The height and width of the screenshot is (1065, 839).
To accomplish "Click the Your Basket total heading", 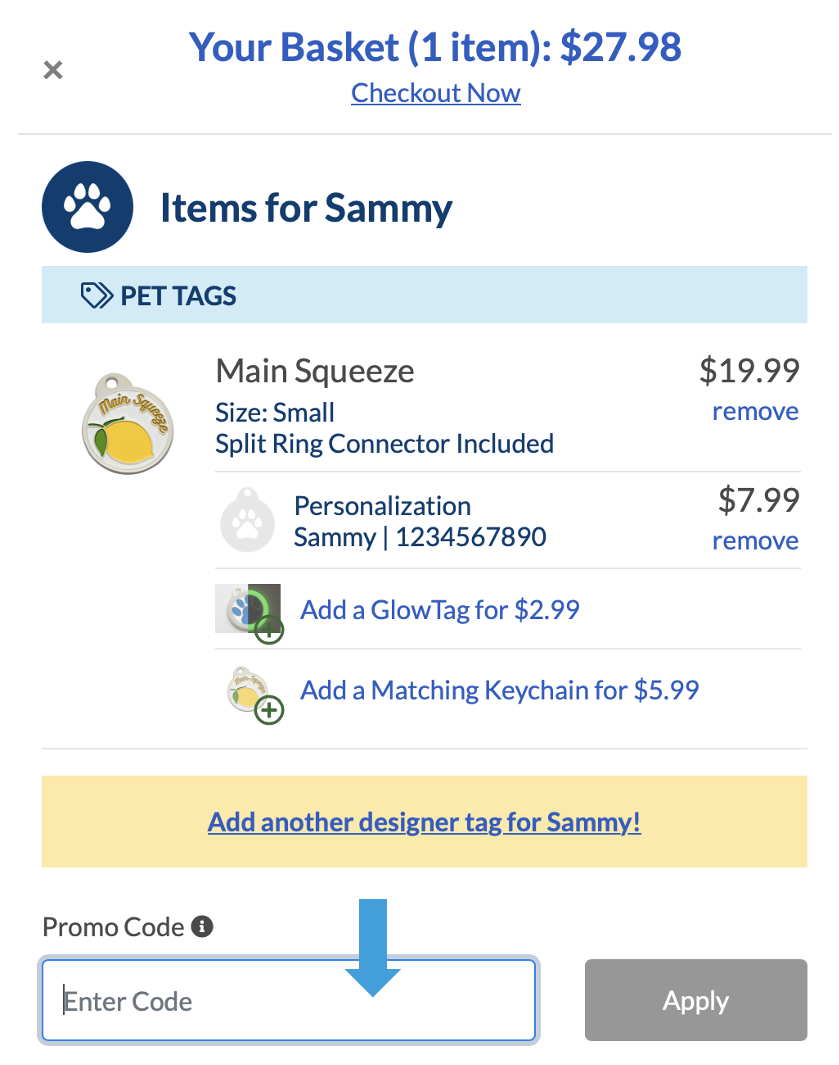I will coord(436,46).
